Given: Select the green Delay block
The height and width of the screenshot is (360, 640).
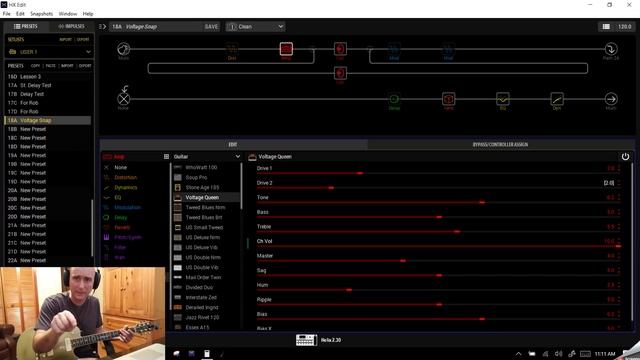Looking at the screenshot, I should coord(394,99).
